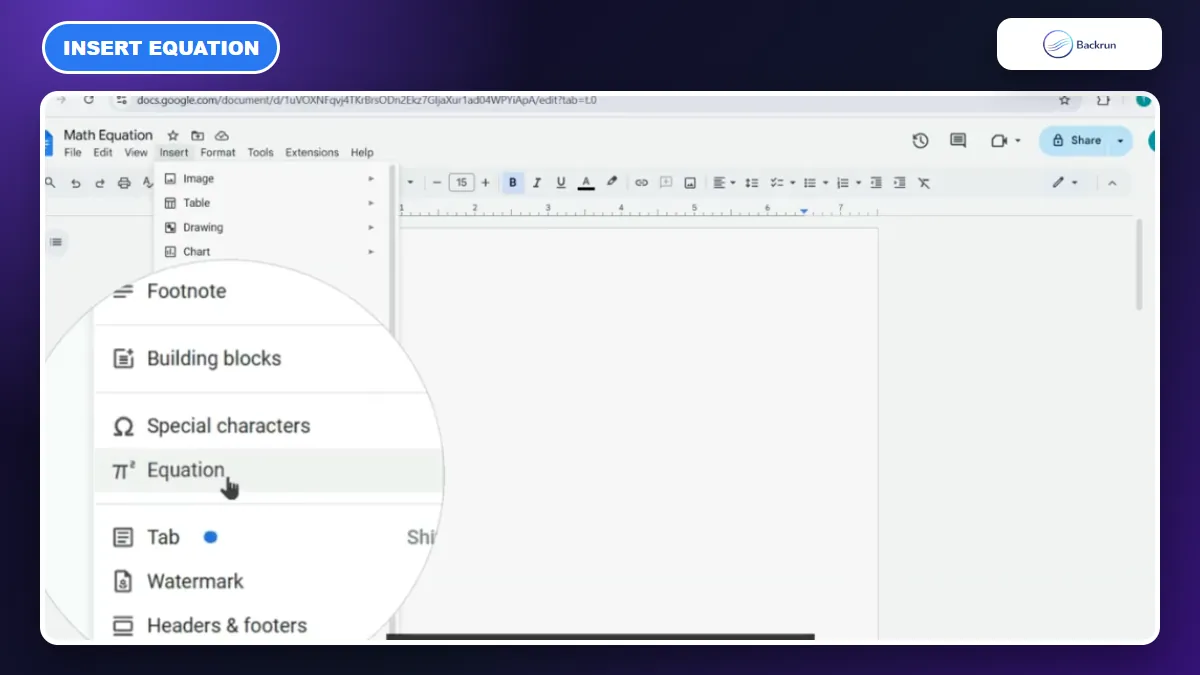Screen dimensions: 1200x675
Task: Check the cloud document status icon
Action: [x=222, y=135]
